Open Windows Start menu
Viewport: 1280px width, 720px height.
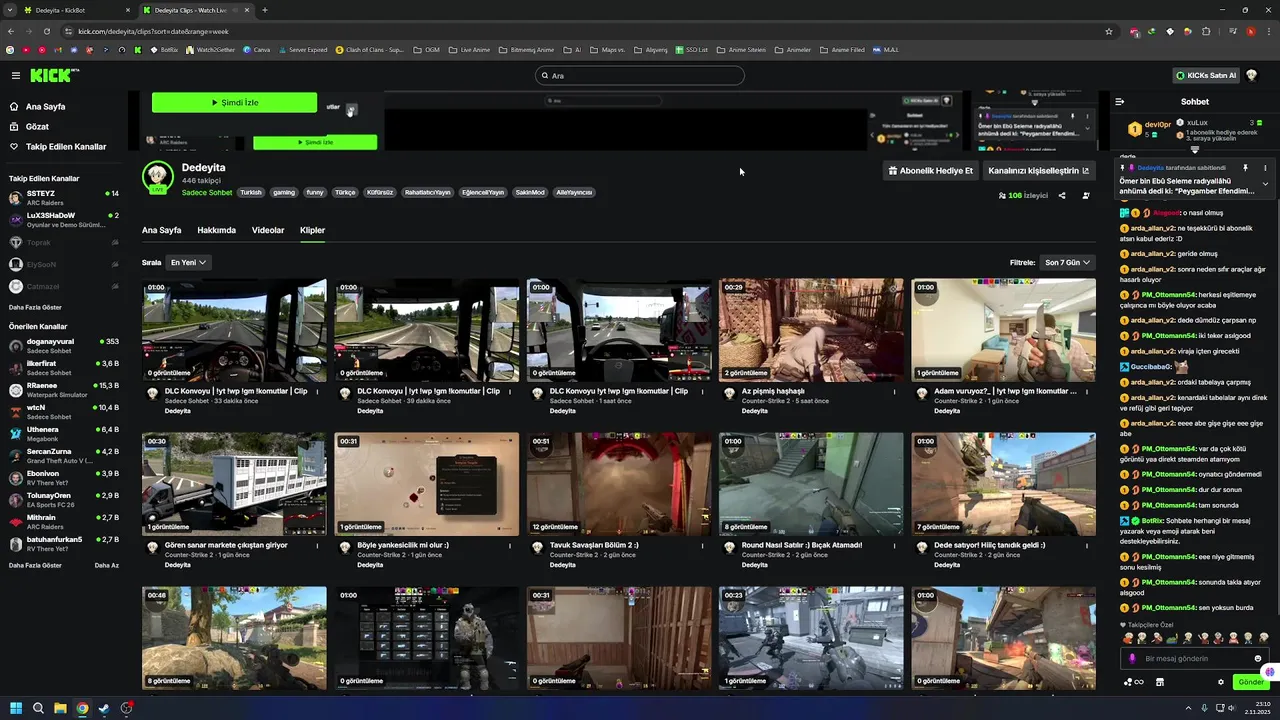(16, 708)
